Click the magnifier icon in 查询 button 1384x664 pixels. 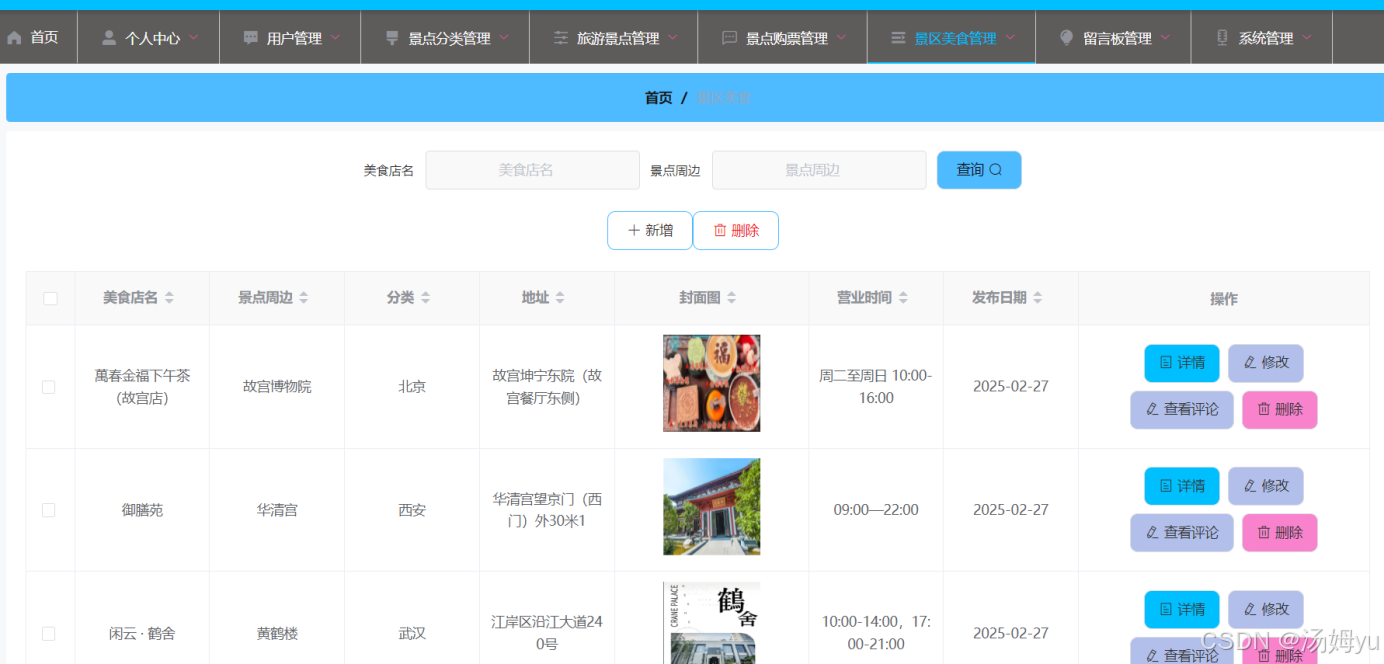click(995, 170)
